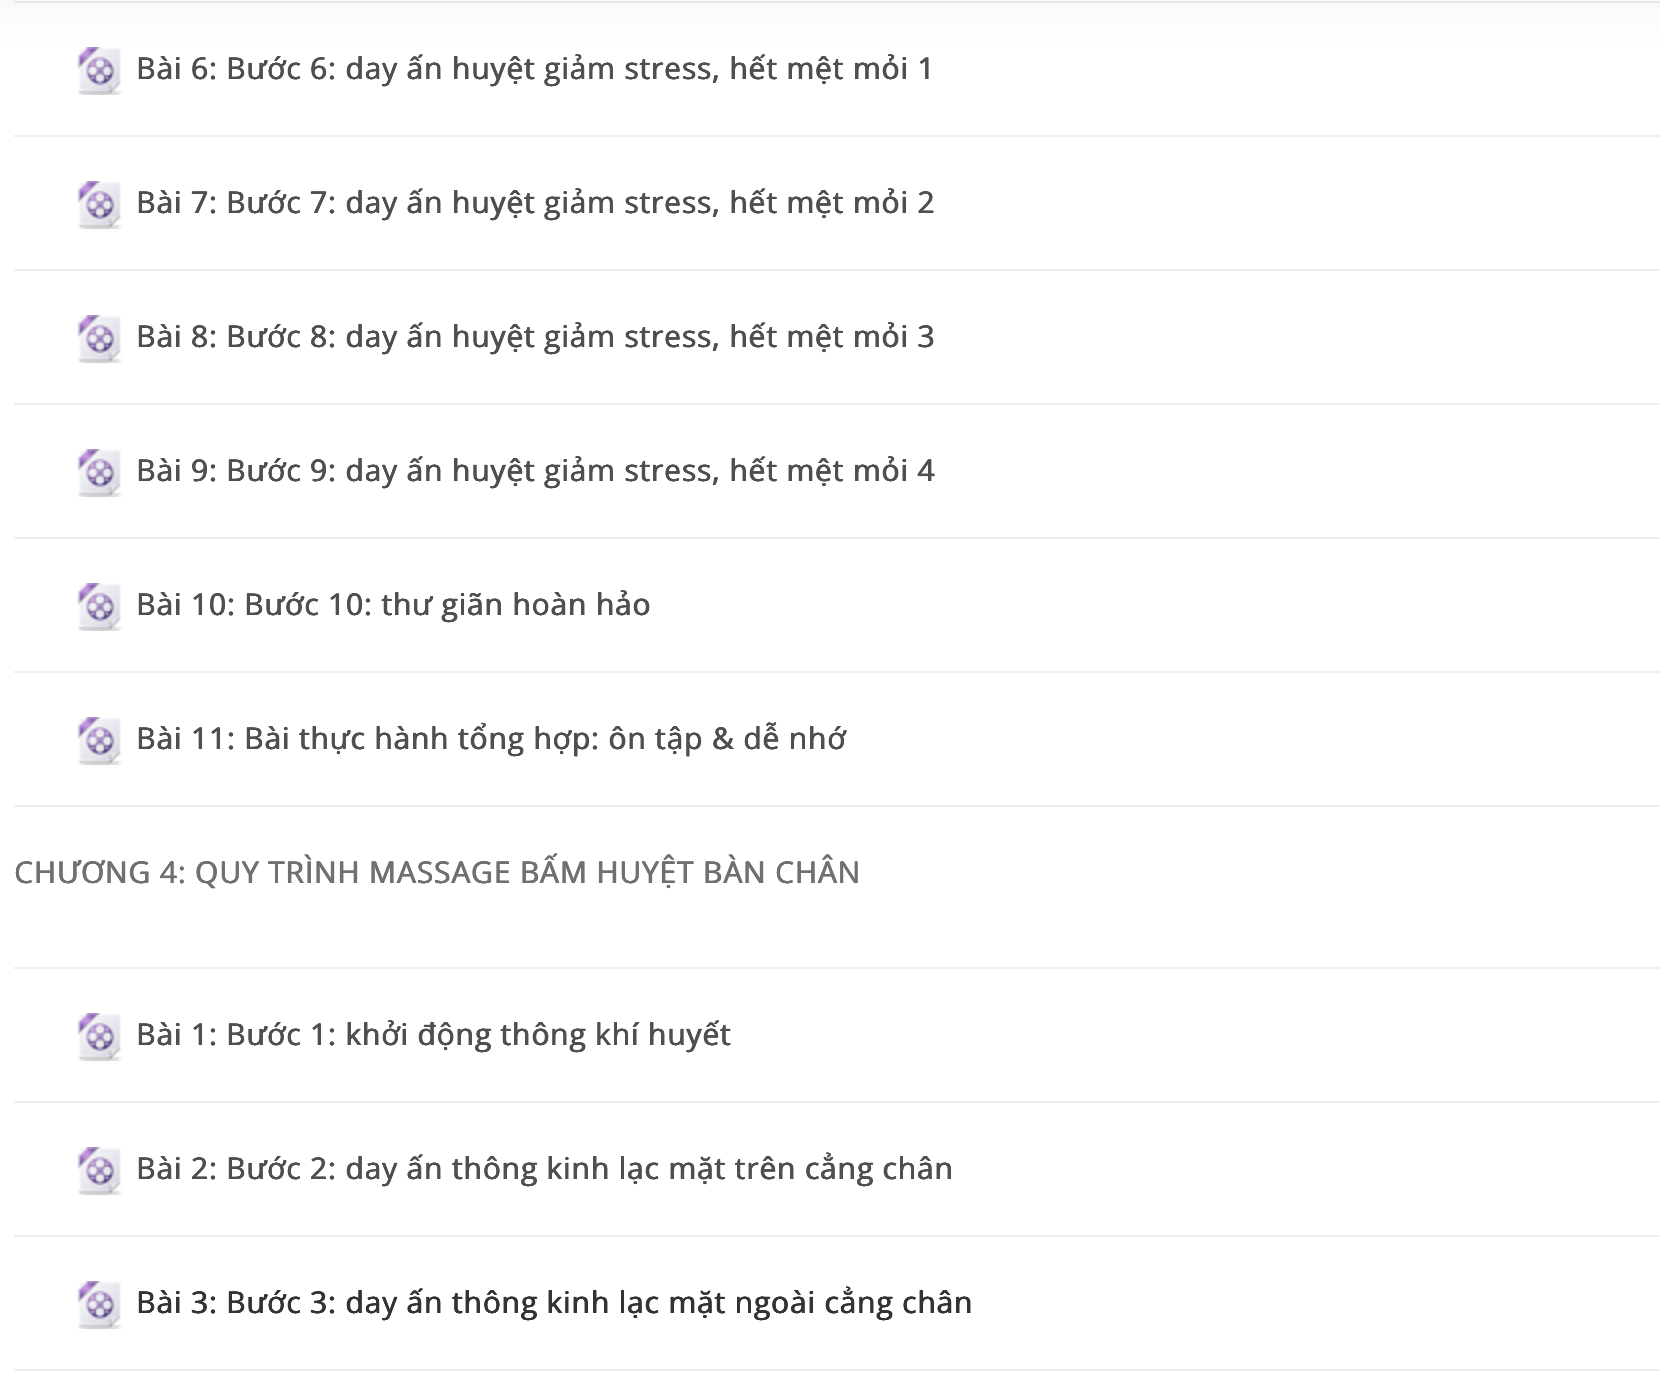The width and height of the screenshot is (1660, 1376).
Task: Open lesson Bài 6: giảm stress, hết mệt mỏi 1
Action: pos(534,69)
